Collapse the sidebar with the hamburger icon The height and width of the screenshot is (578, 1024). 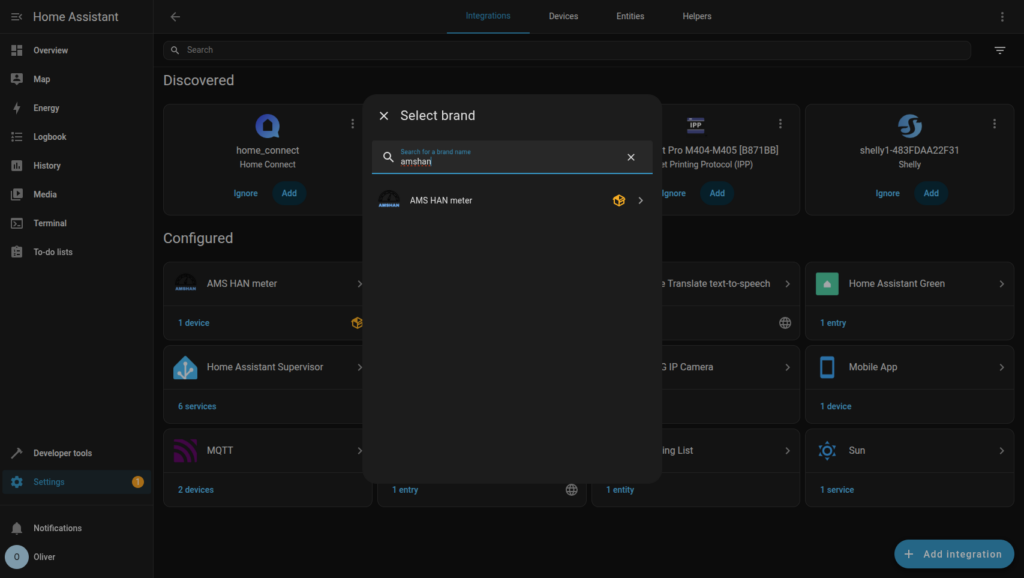tap(16, 17)
